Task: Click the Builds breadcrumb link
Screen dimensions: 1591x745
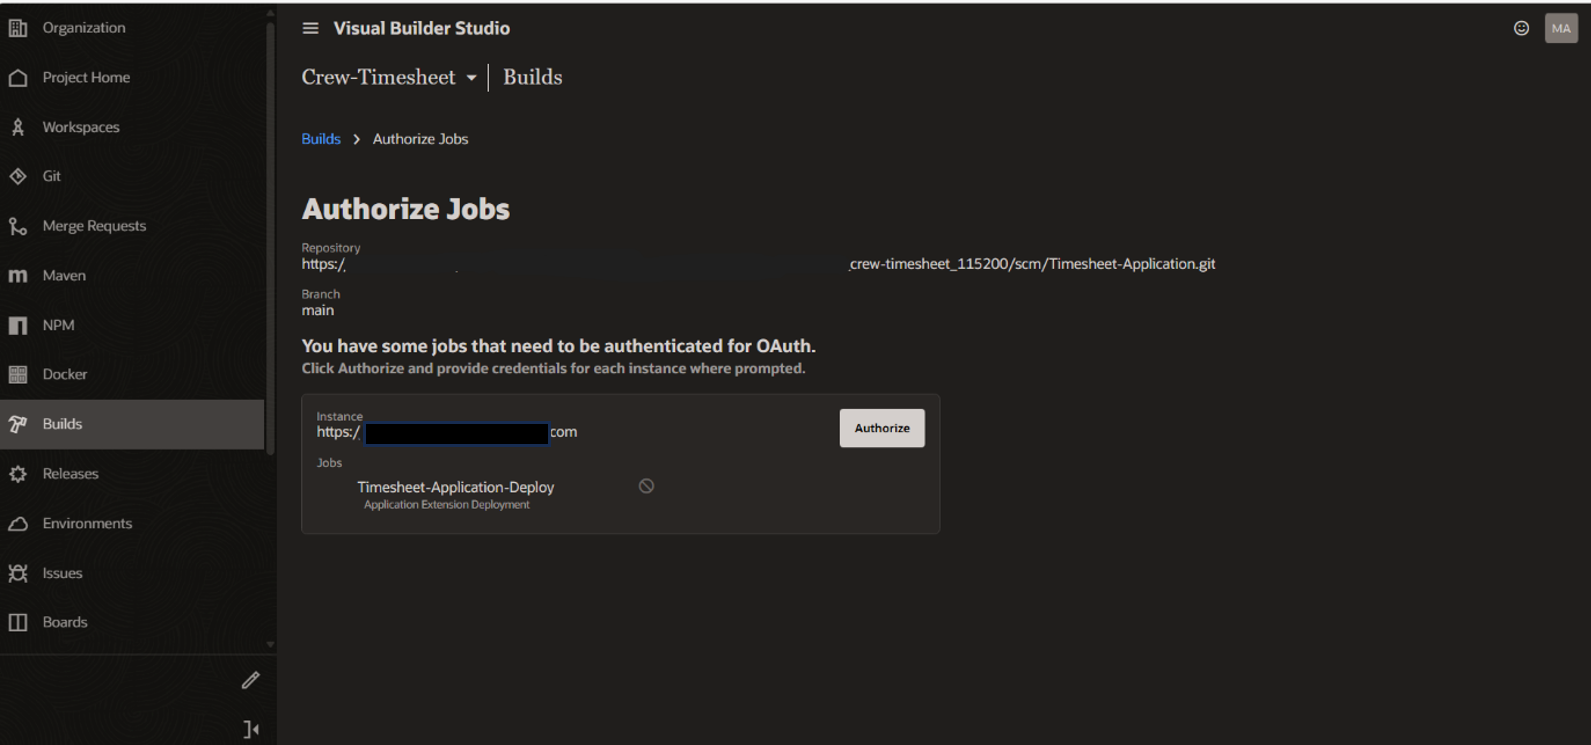Action: tap(321, 139)
